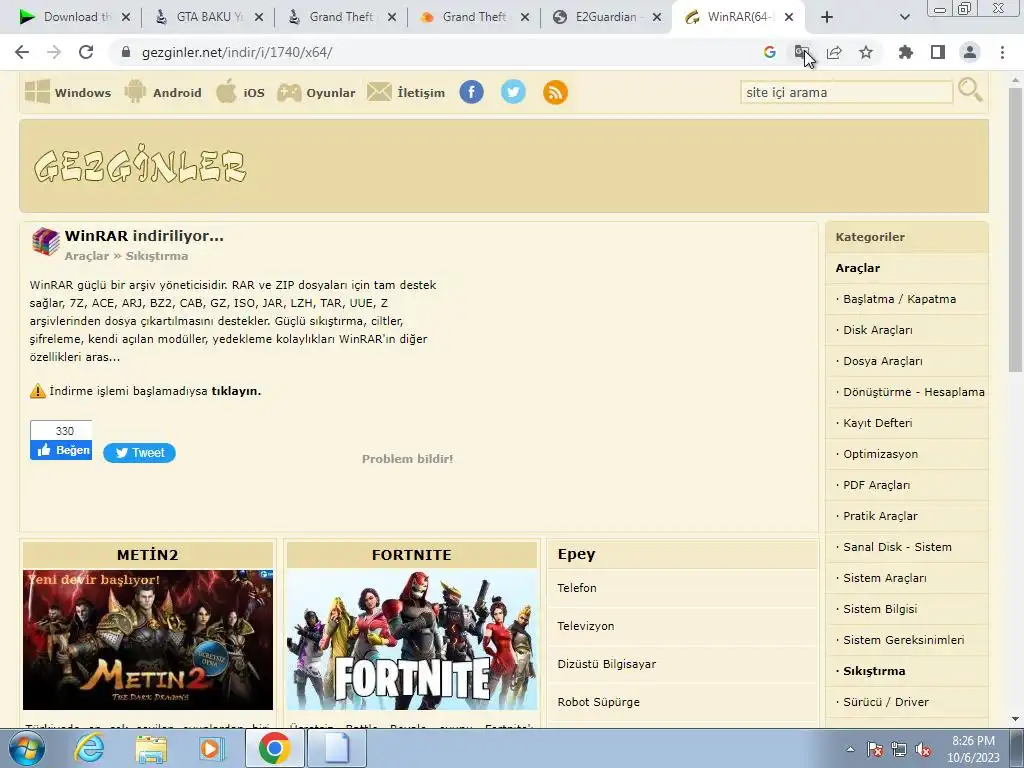The width and height of the screenshot is (1024, 768).
Task: Open the Telefon link under Epey
Action: 577,588
